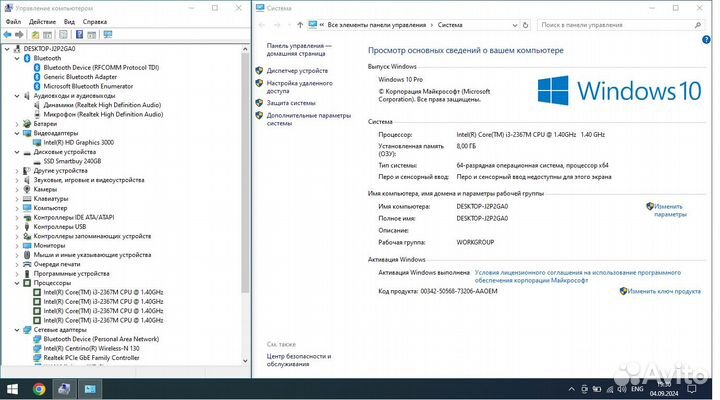Screen dimensions: 720x400
Task: Show hidden tray icons chevron
Action: (x=571, y=389)
